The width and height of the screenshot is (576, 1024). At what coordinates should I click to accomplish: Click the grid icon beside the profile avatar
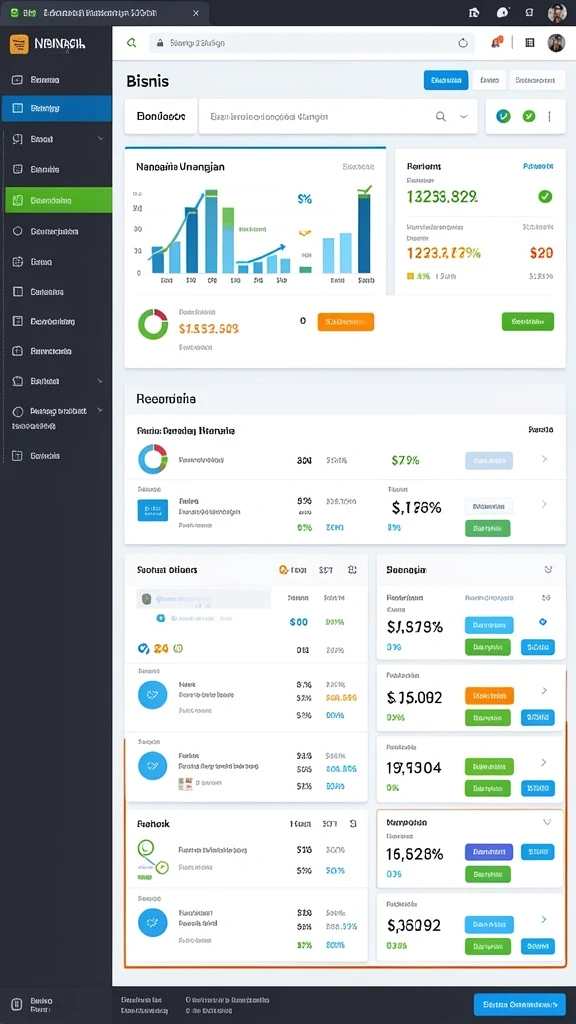tap(530, 43)
